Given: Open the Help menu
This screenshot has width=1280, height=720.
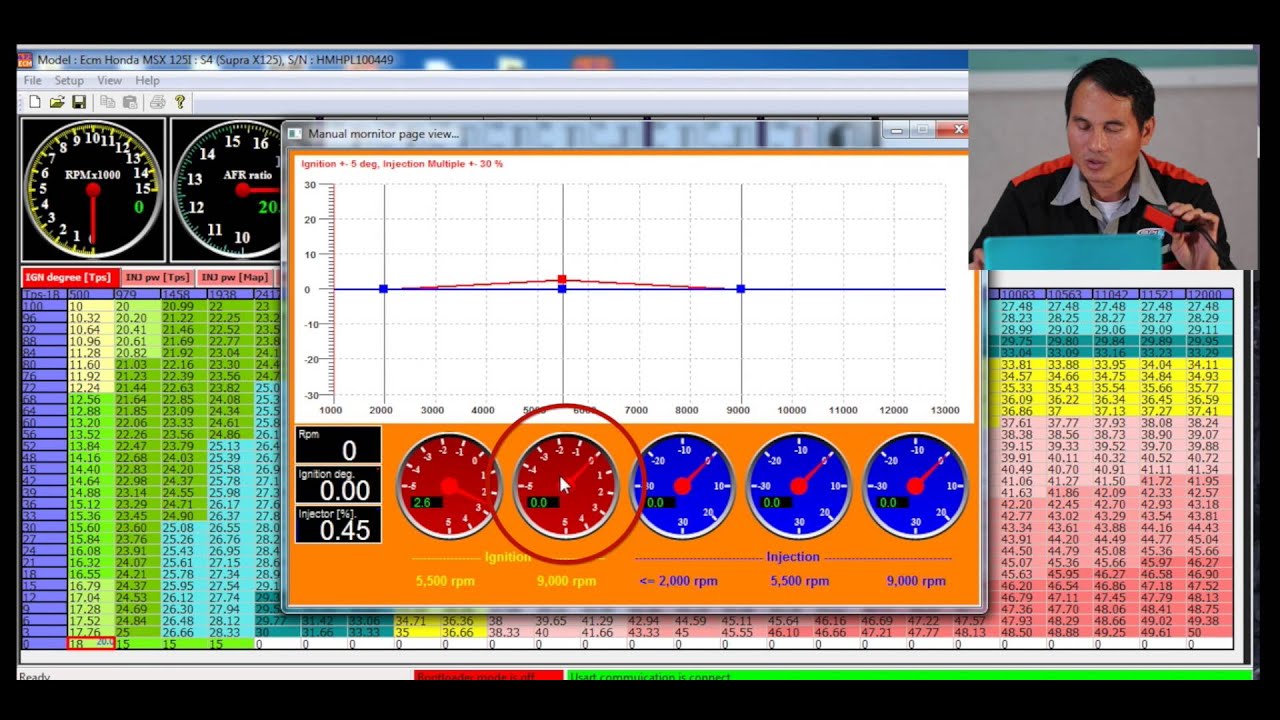Looking at the screenshot, I should pyautogui.click(x=147, y=80).
